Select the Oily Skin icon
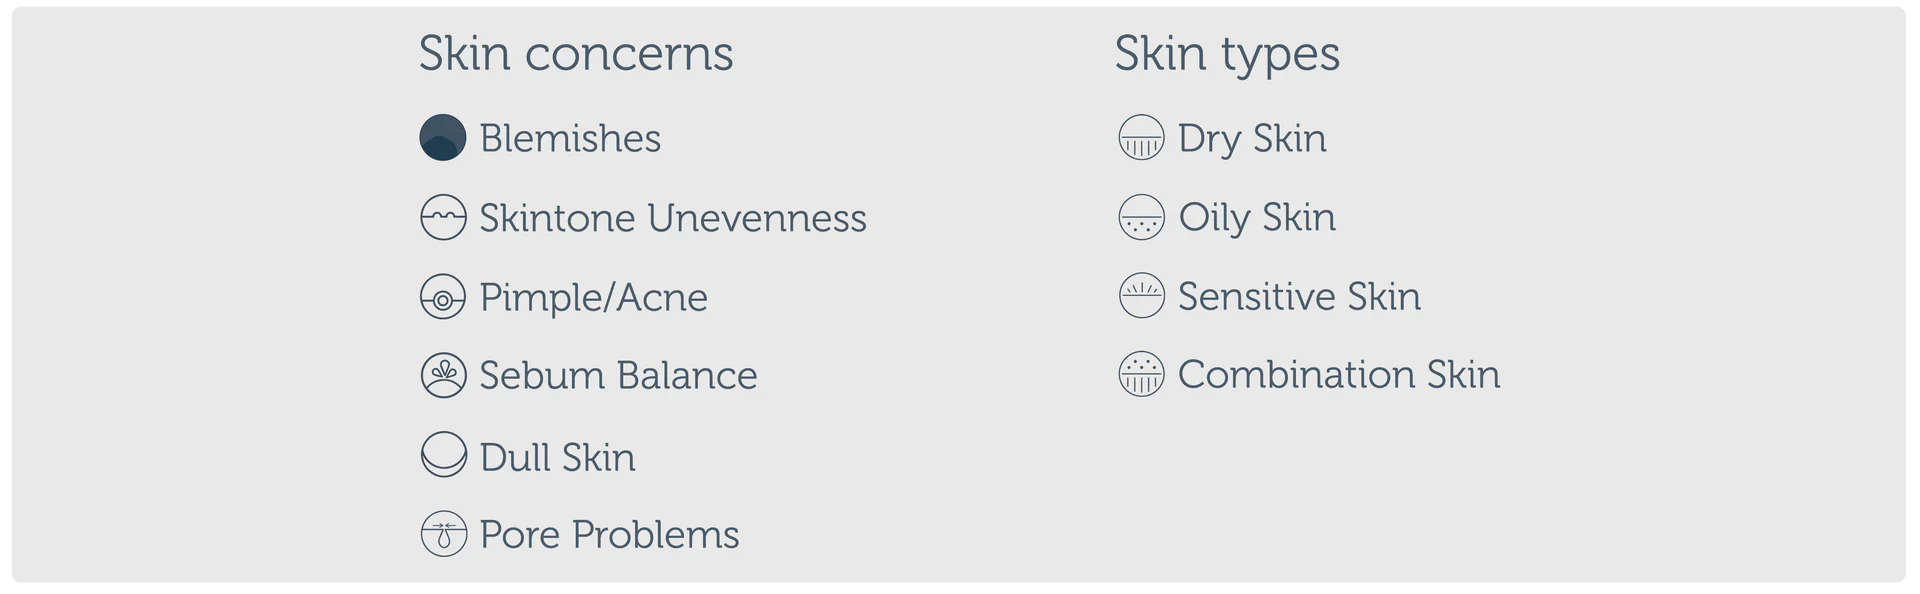1920x594 pixels. click(x=1140, y=217)
